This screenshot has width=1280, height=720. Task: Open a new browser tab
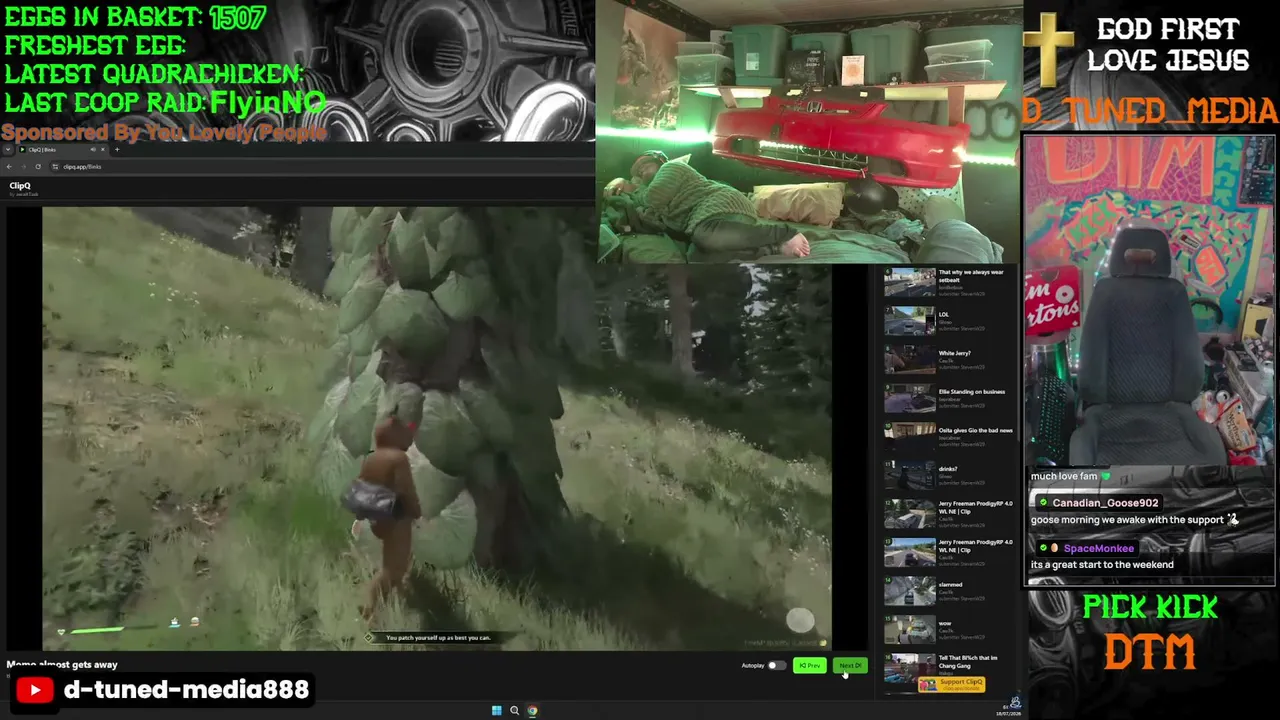click(117, 150)
